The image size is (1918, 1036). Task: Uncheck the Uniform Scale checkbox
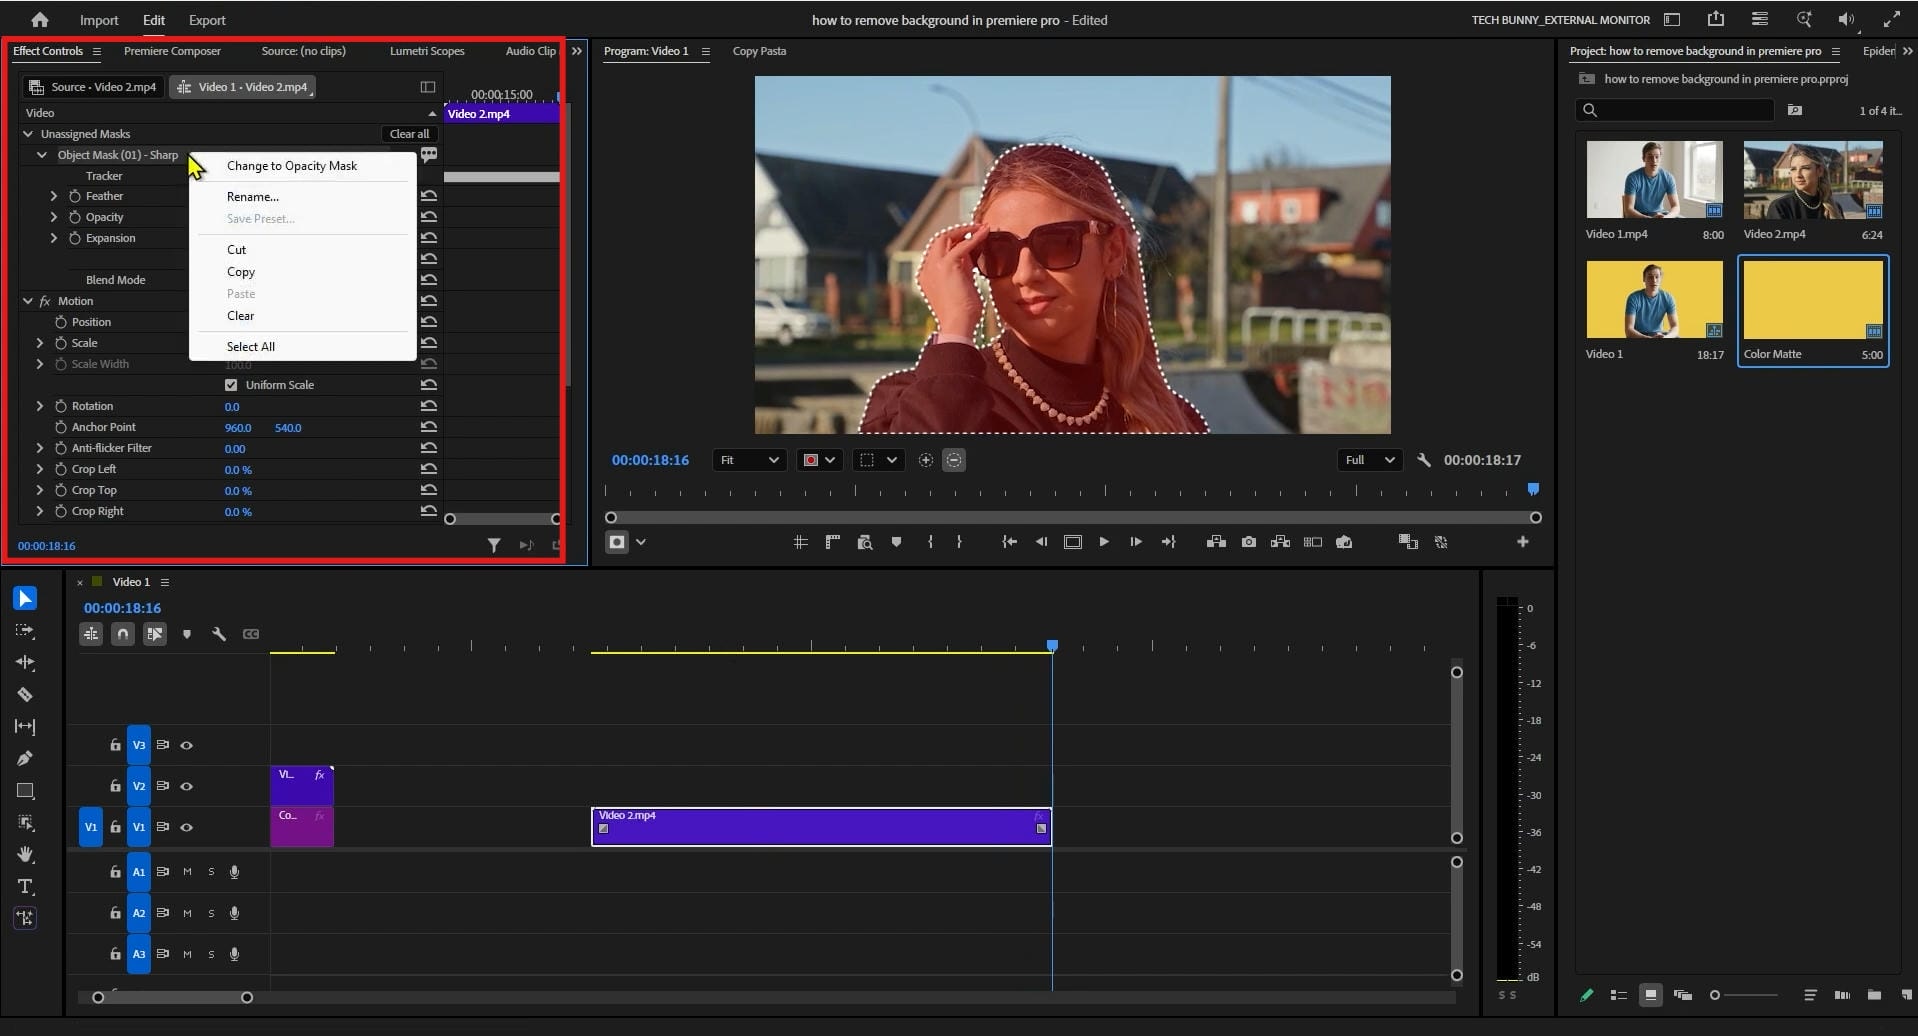pyautogui.click(x=231, y=385)
